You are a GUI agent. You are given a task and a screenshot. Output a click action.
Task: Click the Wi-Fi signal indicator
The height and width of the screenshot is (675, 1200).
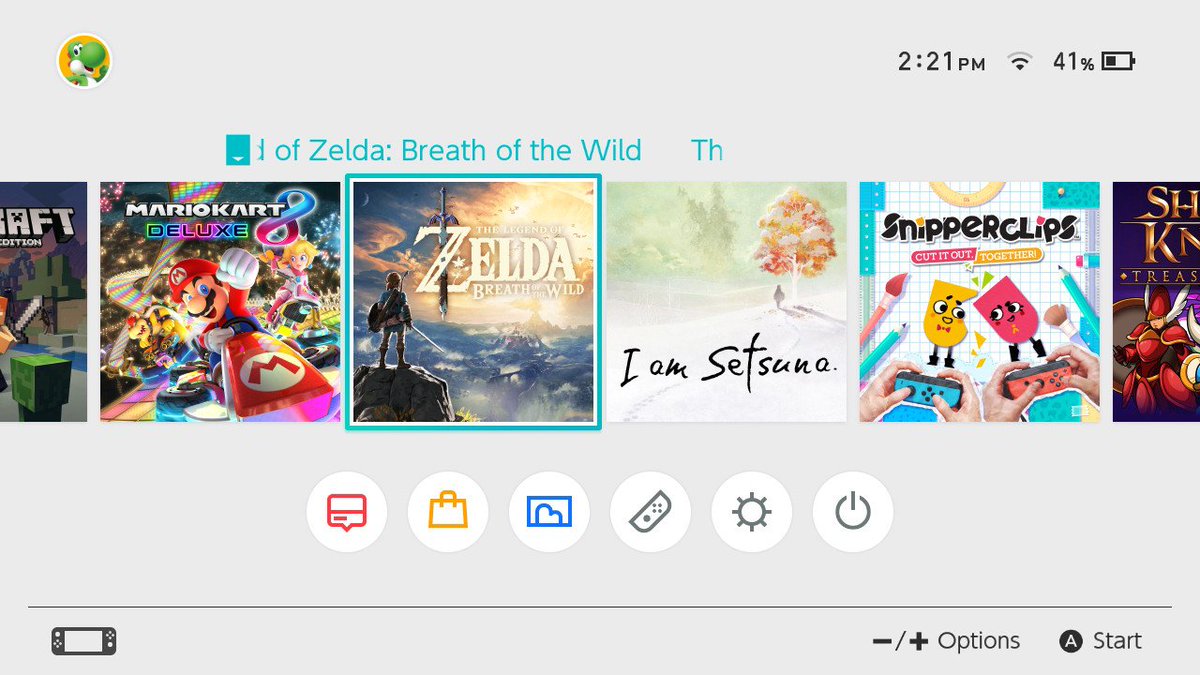(1019, 62)
